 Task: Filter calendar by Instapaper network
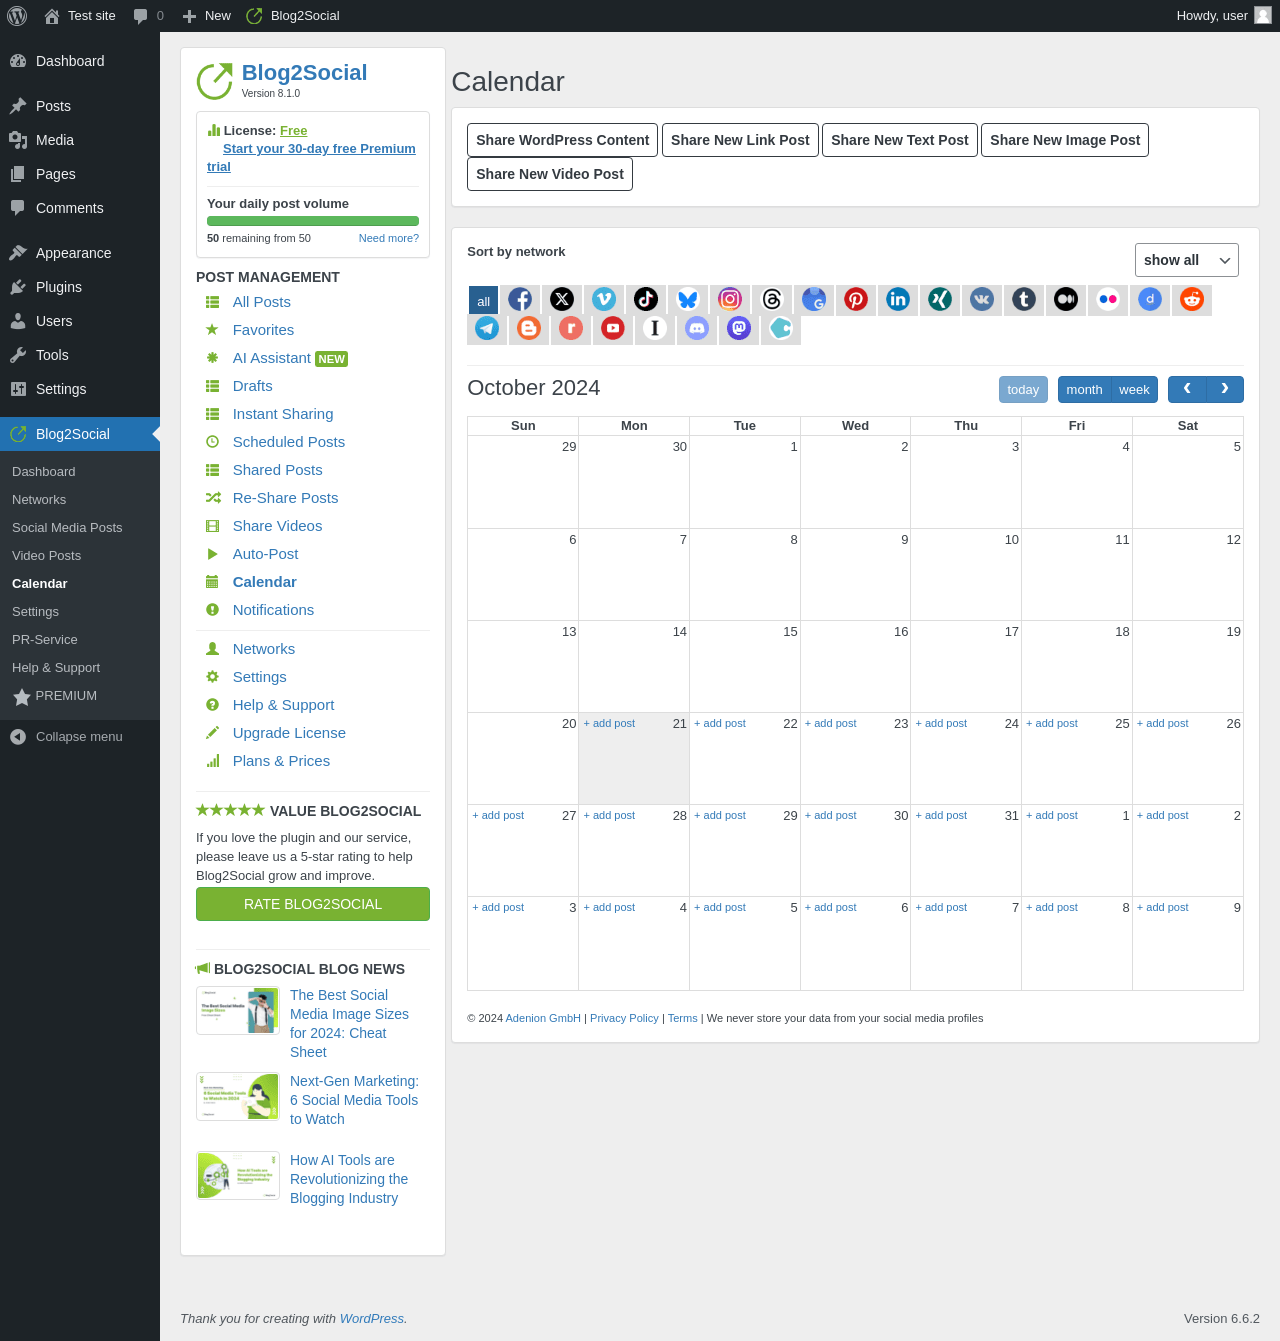pyautogui.click(x=655, y=328)
